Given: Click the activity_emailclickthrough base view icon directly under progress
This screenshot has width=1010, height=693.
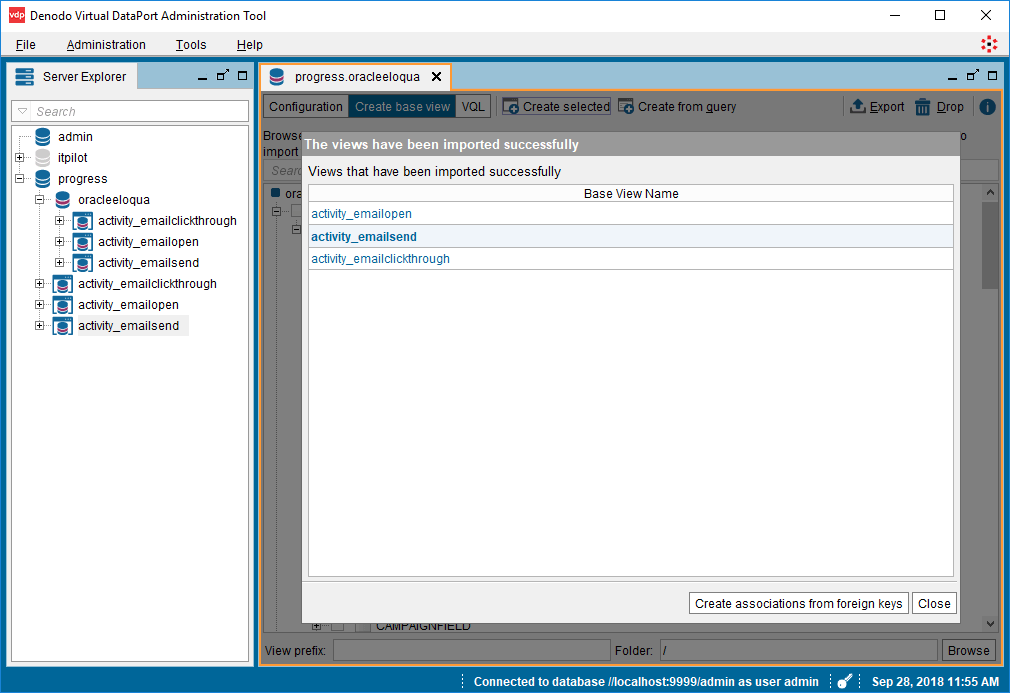Looking at the screenshot, I should point(62,284).
